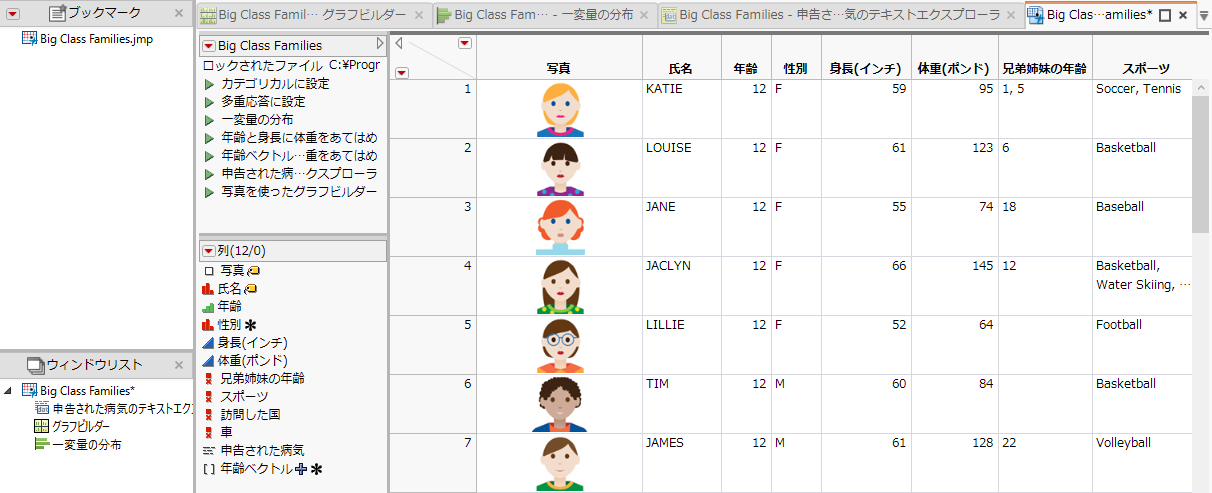Close the ブックマーク panel
This screenshot has width=1212, height=493.
[x=178, y=13]
